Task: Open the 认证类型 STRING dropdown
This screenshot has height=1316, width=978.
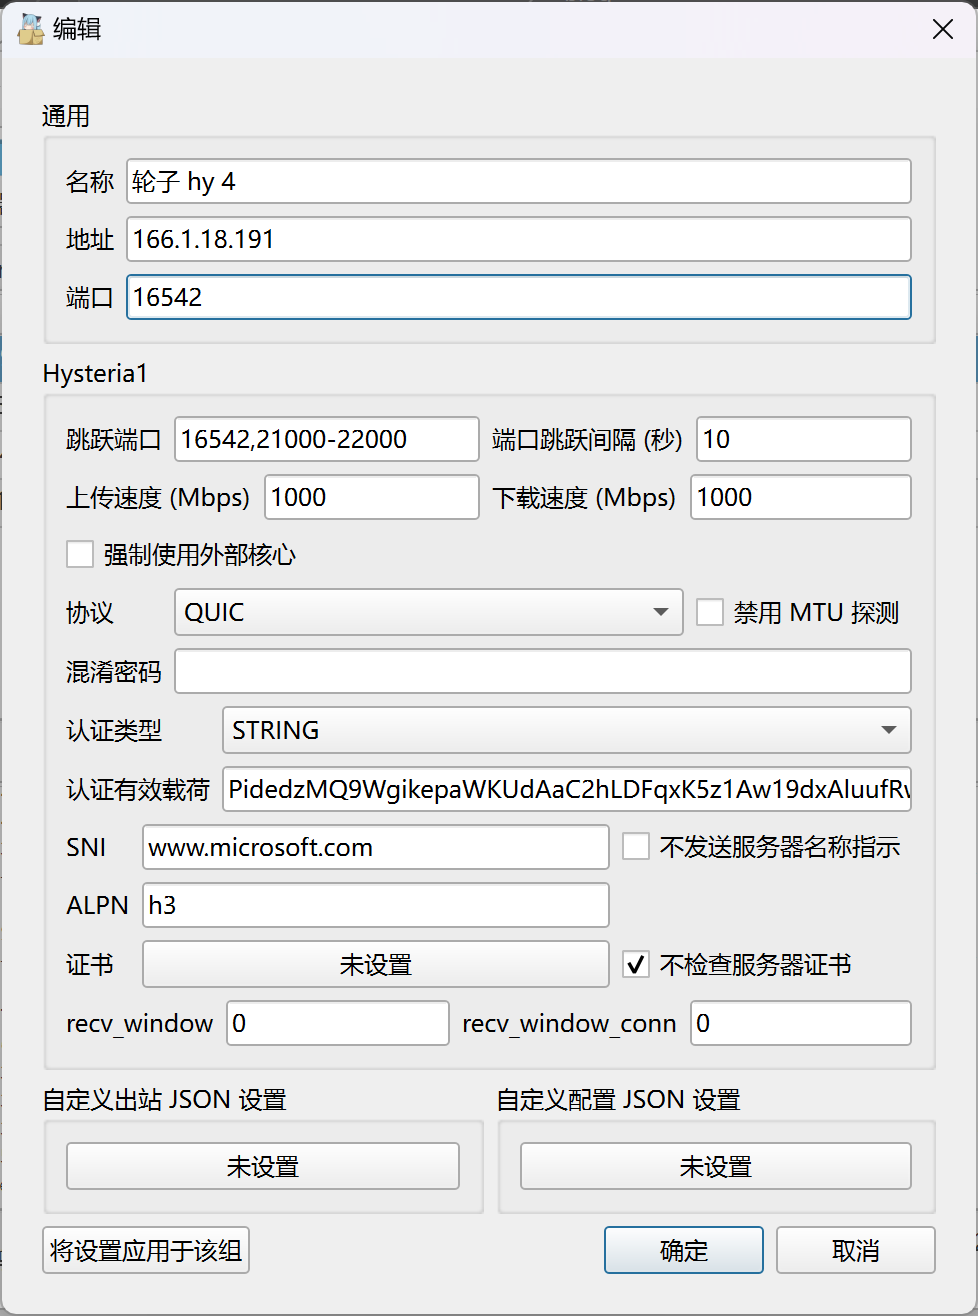Action: [566, 730]
